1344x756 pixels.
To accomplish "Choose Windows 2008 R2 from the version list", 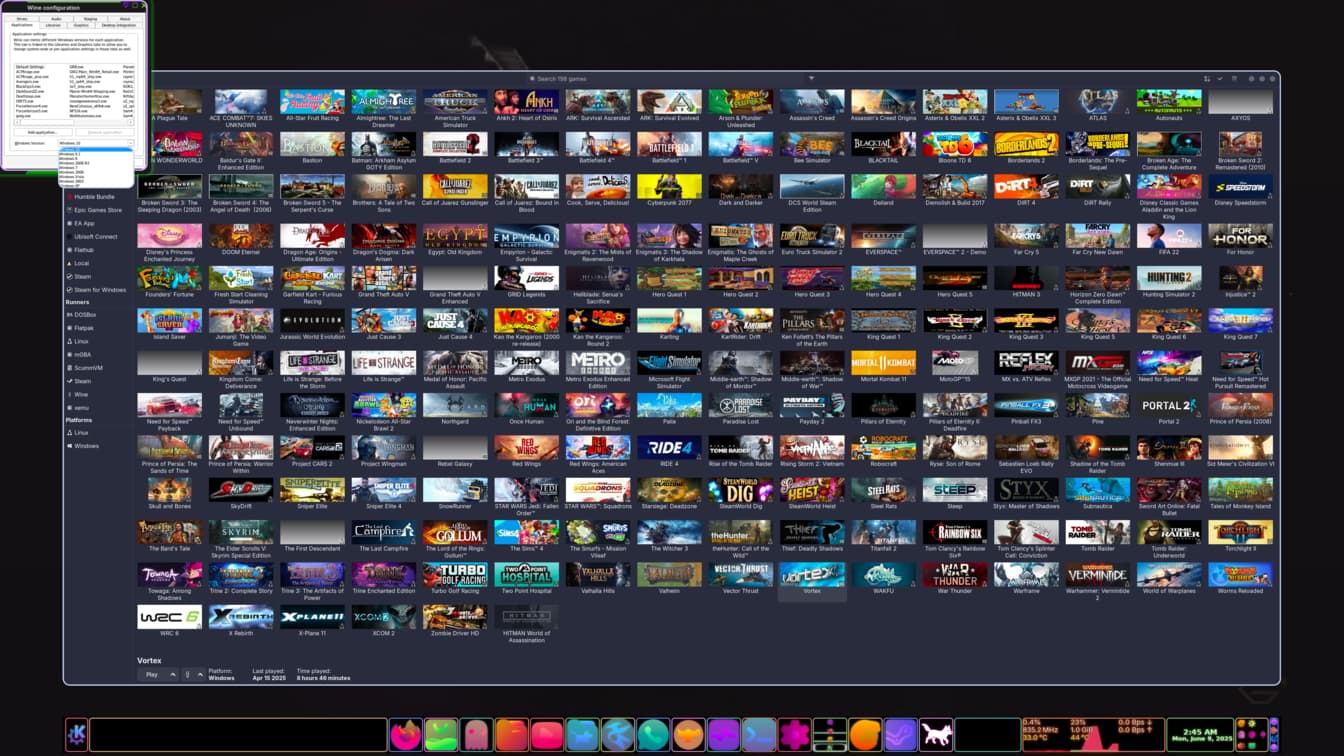I will [95, 163].
